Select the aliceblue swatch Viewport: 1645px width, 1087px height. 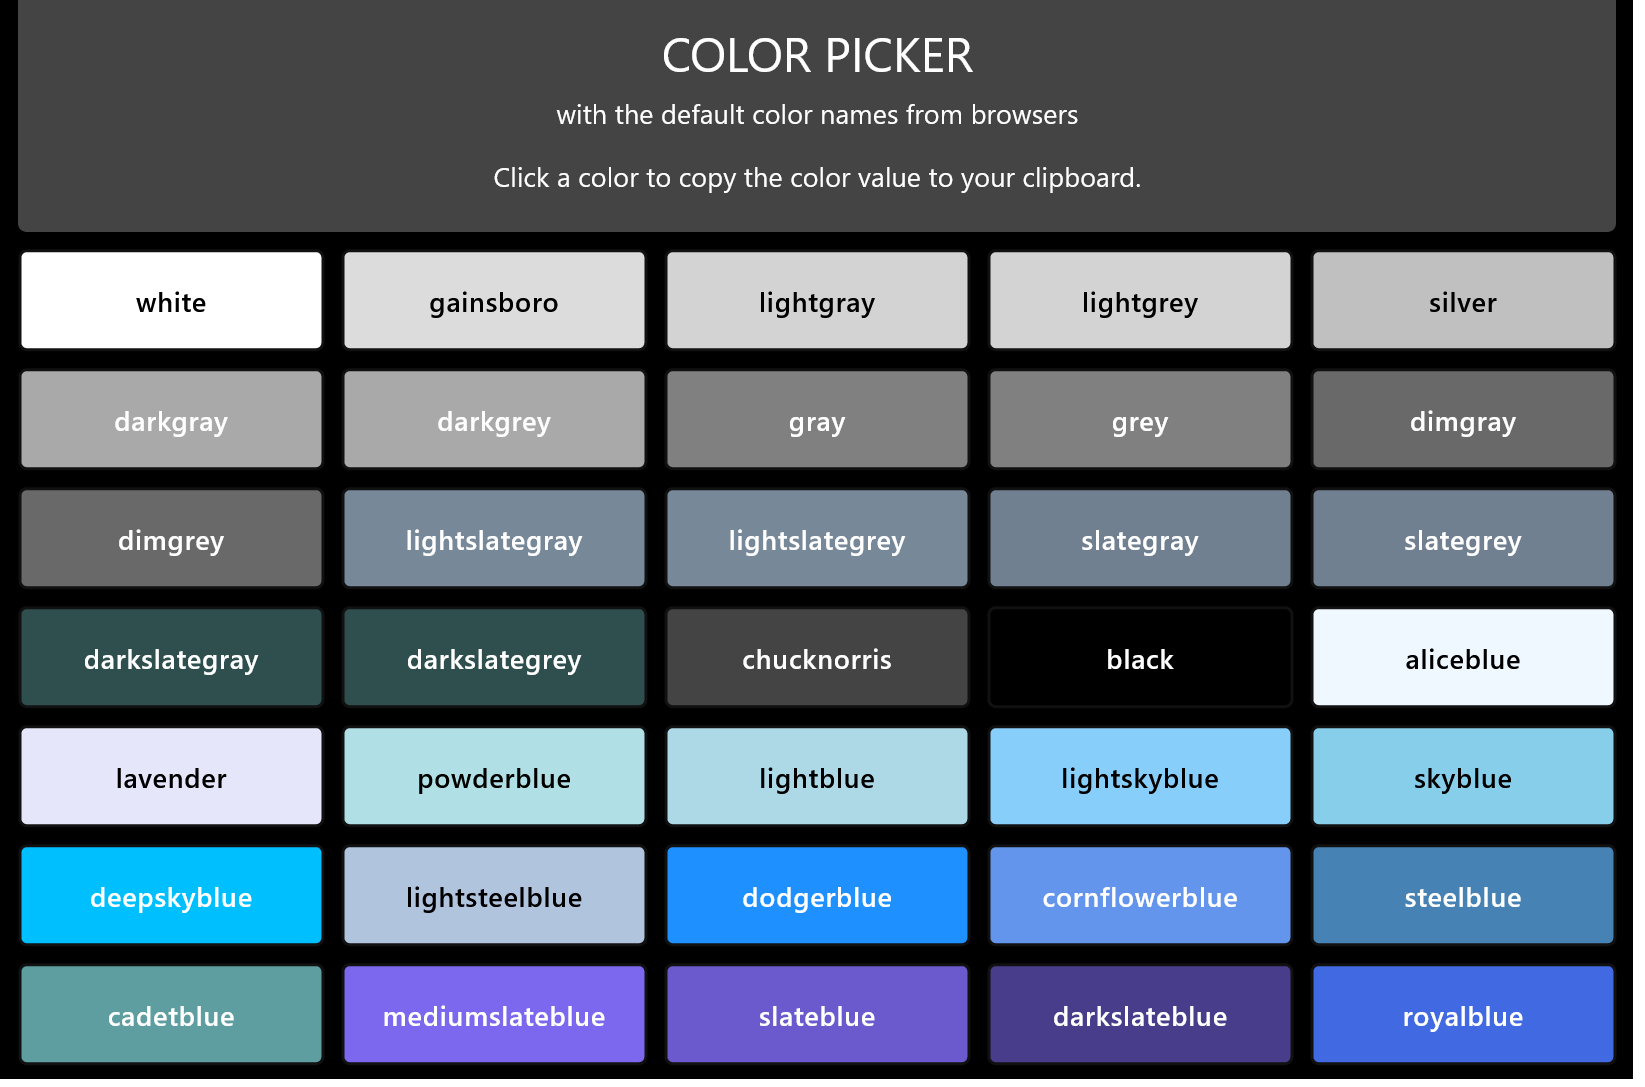pyautogui.click(x=1463, y=658)
